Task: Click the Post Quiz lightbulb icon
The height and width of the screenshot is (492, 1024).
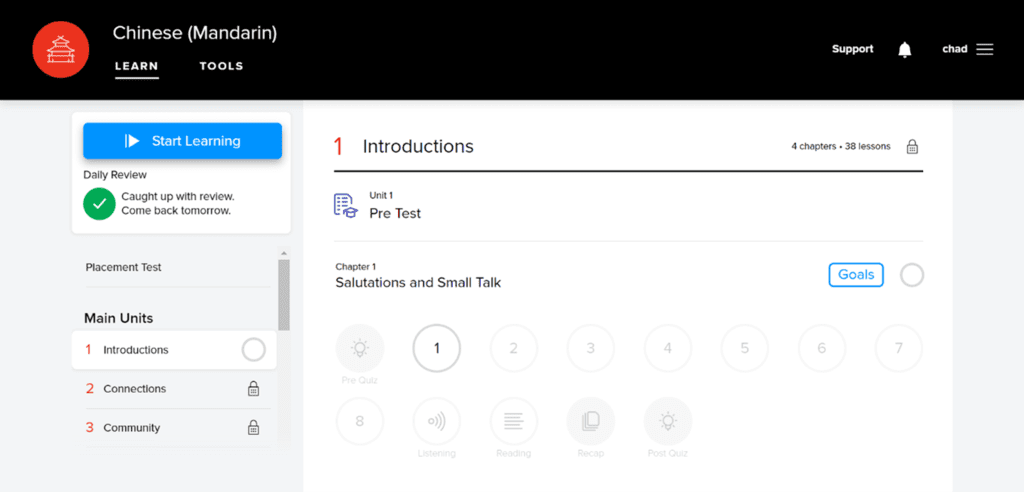Action: pos(667,421)
